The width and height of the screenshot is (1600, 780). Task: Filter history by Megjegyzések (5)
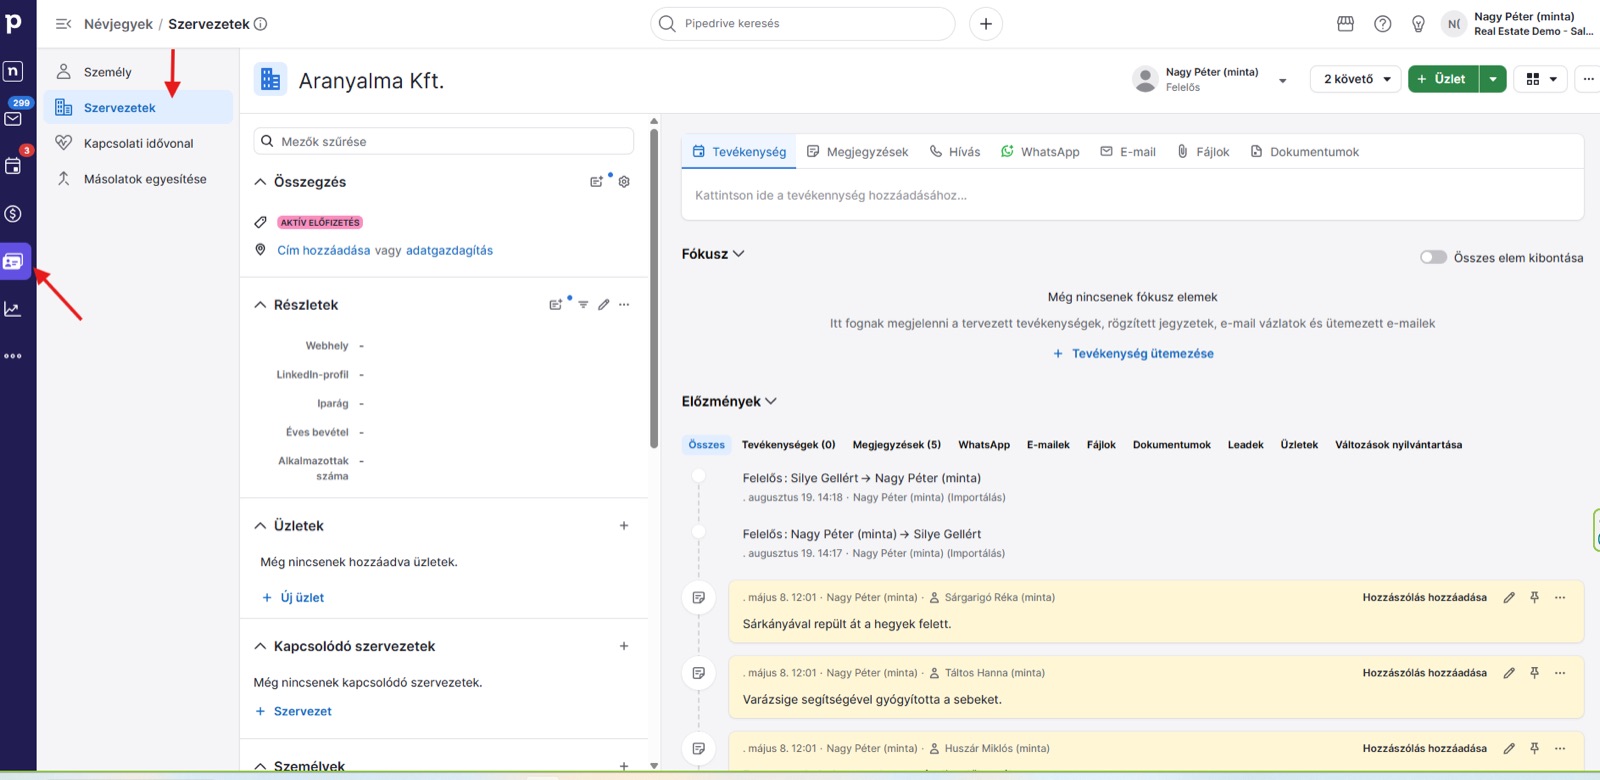coord(897,445)
